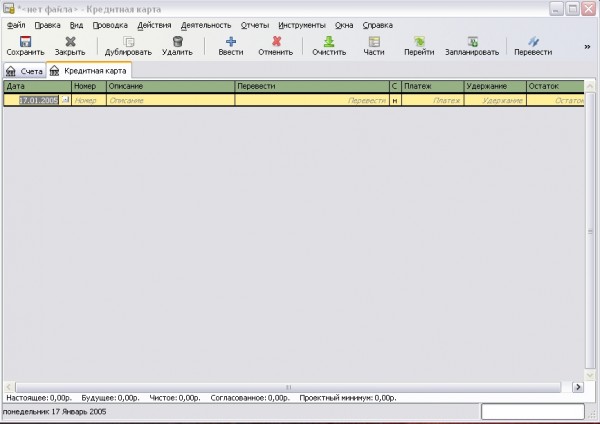Open the Справка menu
Viewport: 600px width, 424px height.
click(378, 25)
